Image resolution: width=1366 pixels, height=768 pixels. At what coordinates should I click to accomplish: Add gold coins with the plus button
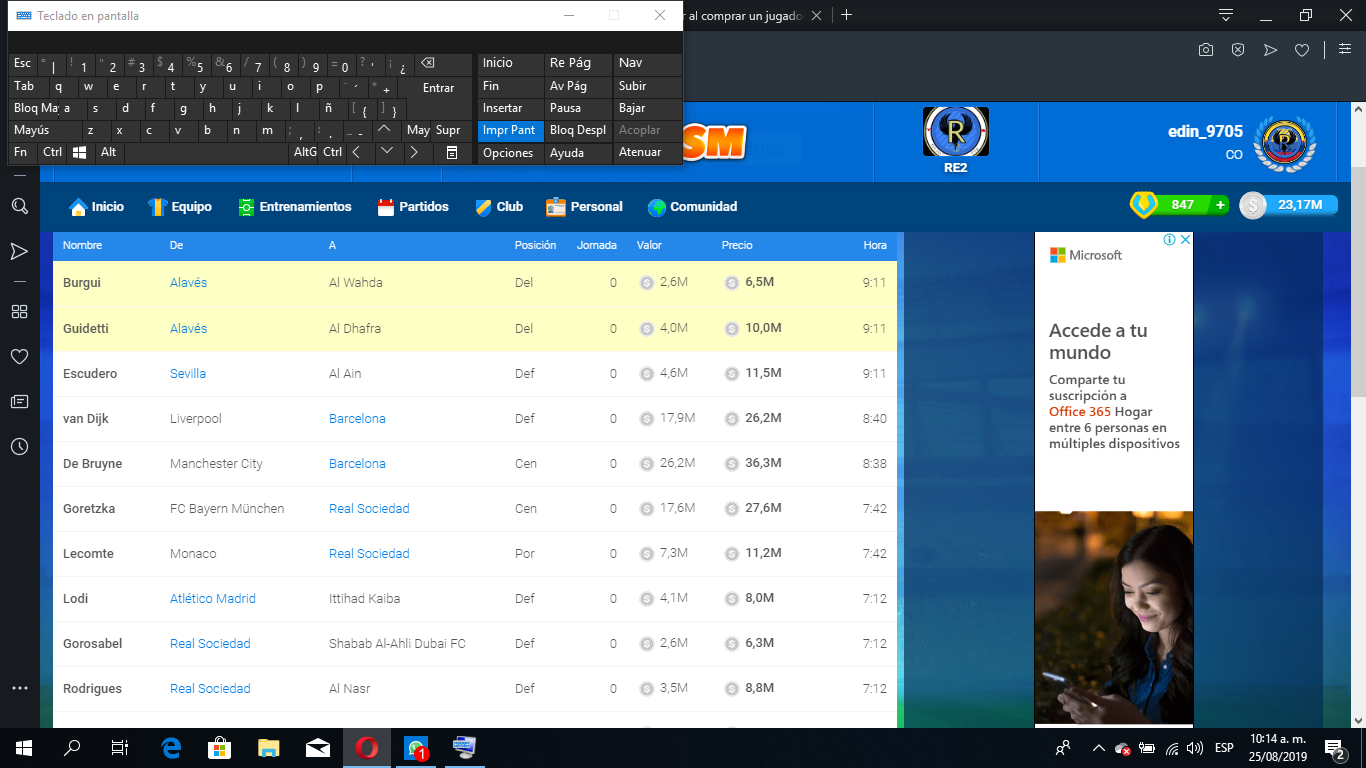(1220, 205)
